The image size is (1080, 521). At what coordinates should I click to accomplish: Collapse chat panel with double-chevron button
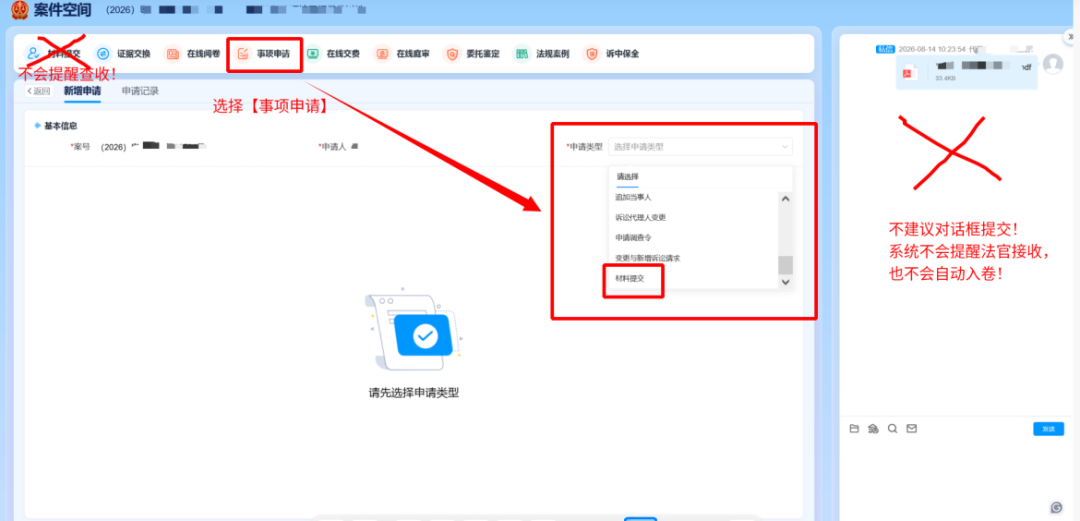1068,38
